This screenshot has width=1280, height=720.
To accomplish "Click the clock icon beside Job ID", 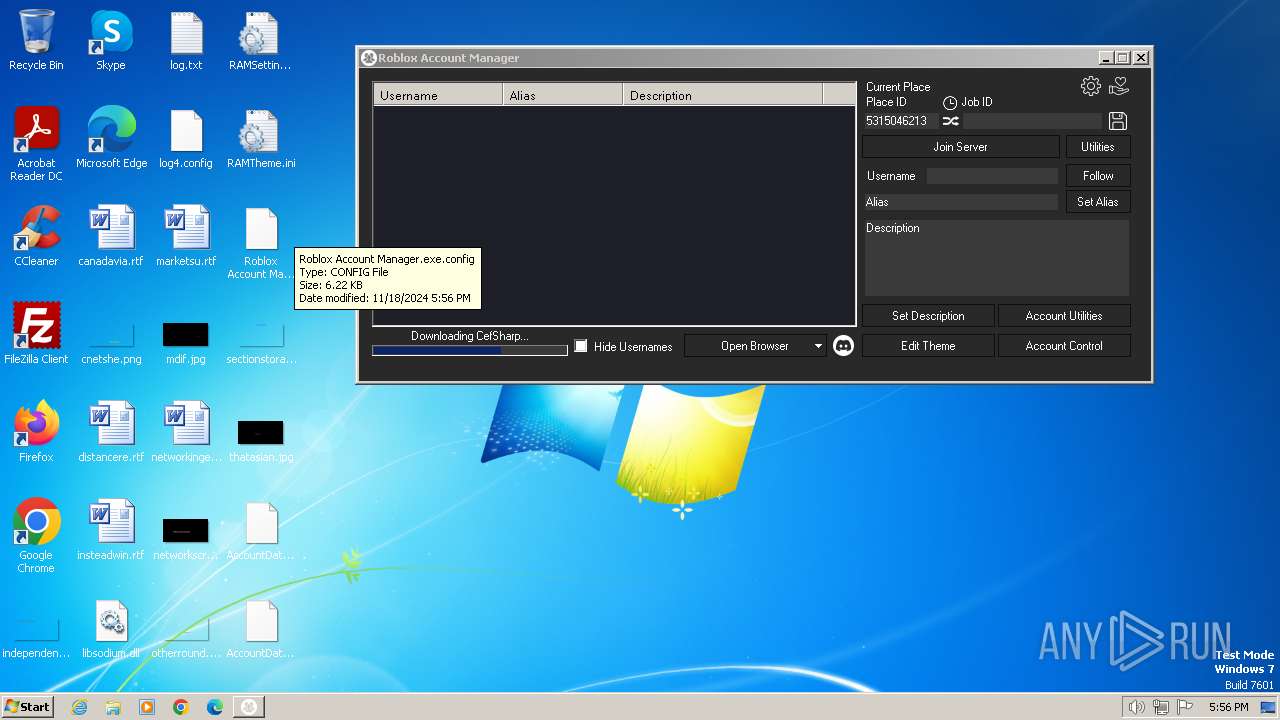I will coord(950,103).
